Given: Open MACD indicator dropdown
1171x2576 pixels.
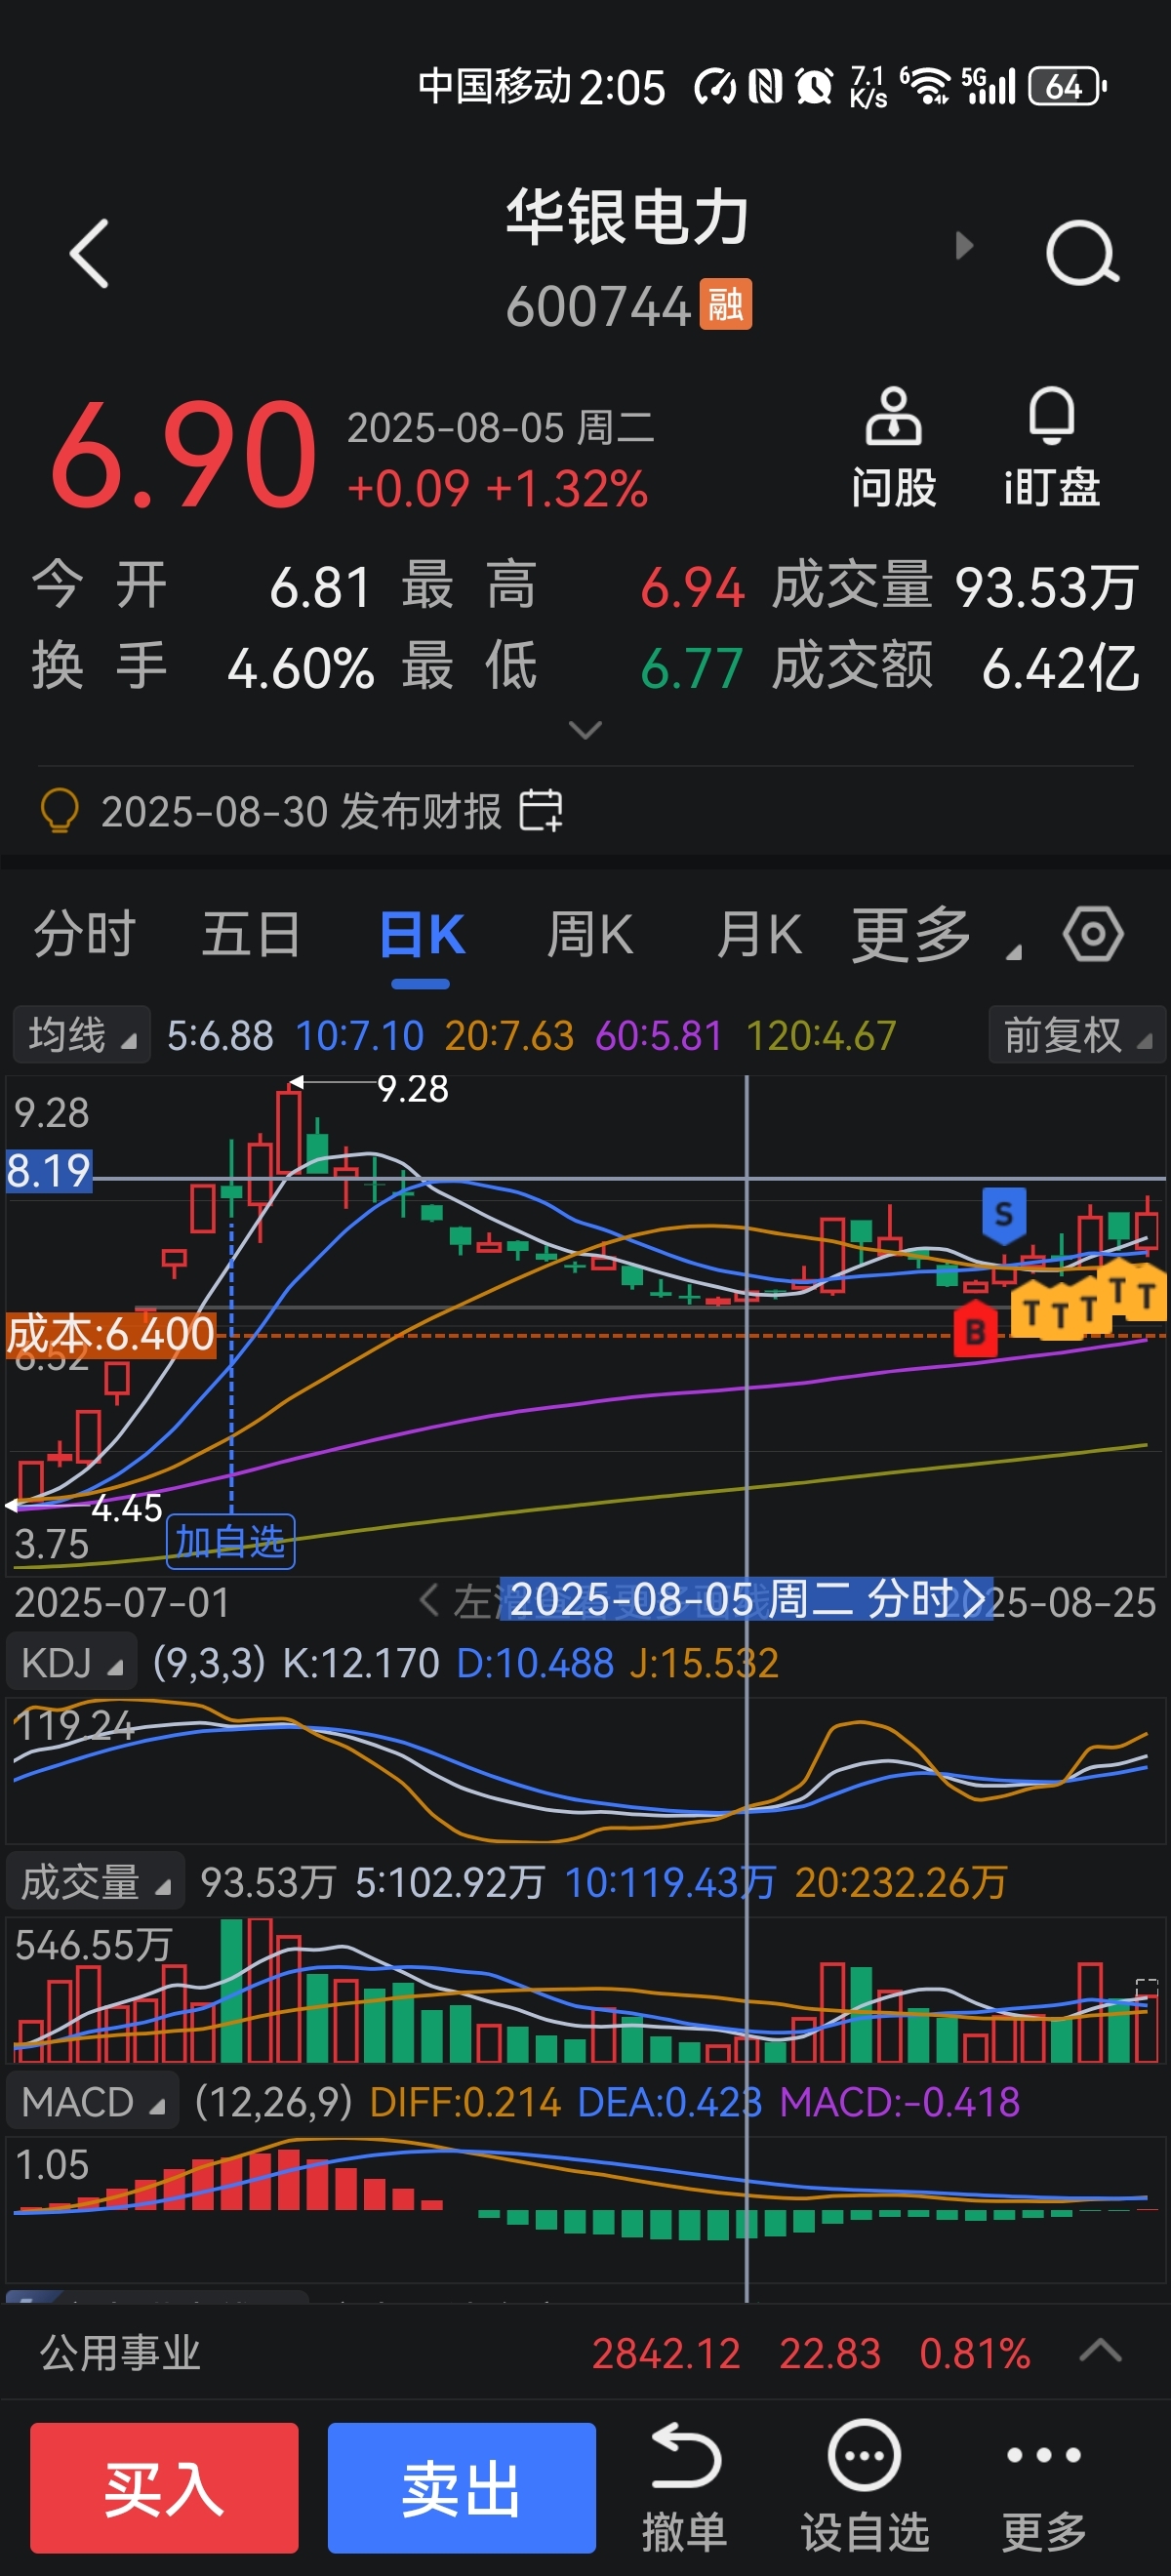Looking at the screenshot, I should [x=93, y=2101].
